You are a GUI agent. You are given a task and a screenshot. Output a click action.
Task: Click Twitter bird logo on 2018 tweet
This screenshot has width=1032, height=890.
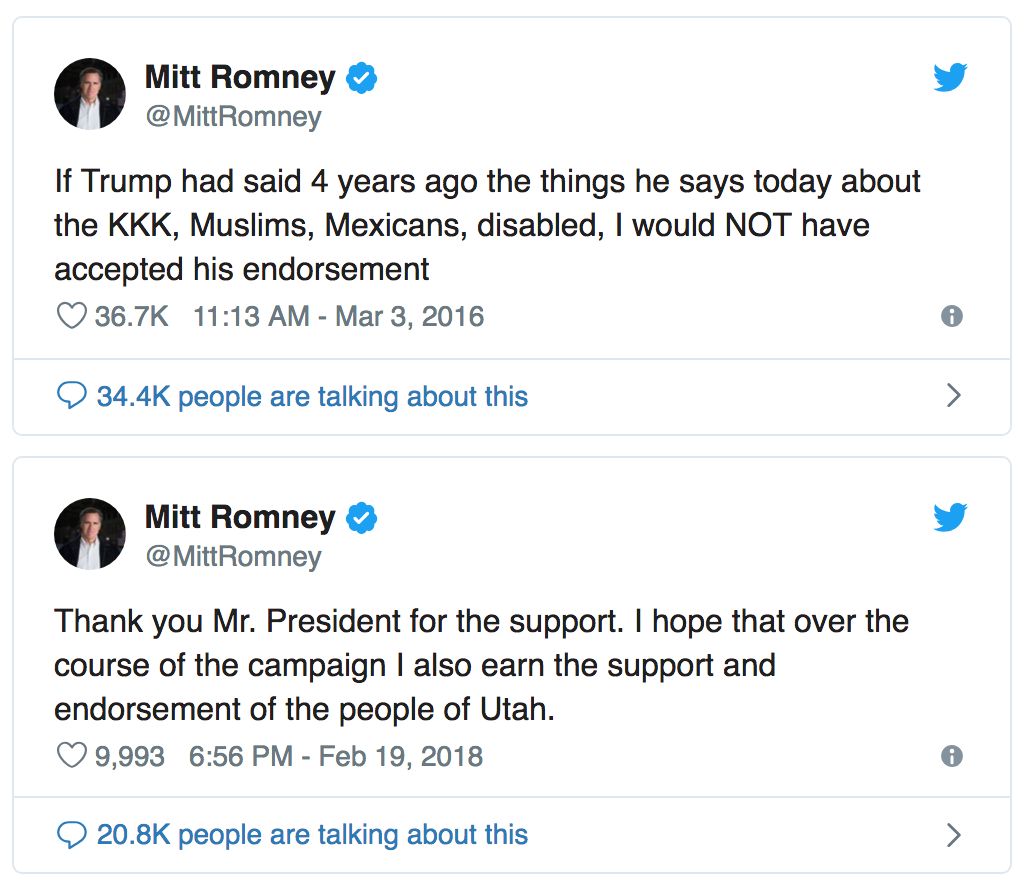(x=950, y=516)
